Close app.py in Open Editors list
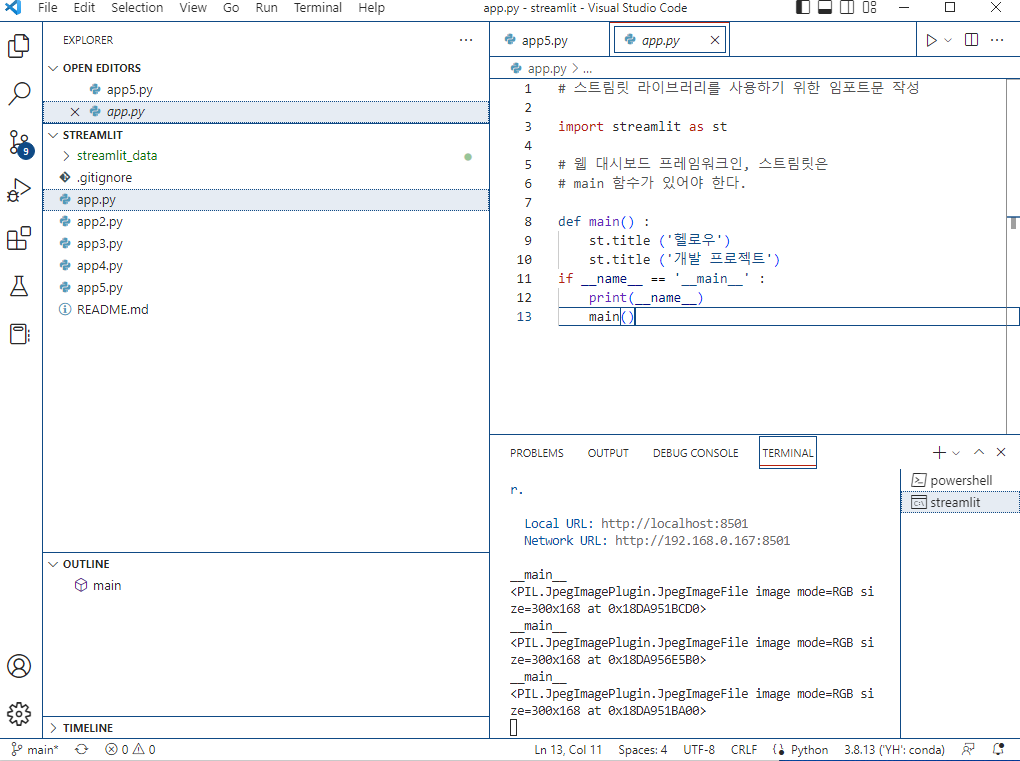Viewport: 1020px width, 761px height. (75, 112)
